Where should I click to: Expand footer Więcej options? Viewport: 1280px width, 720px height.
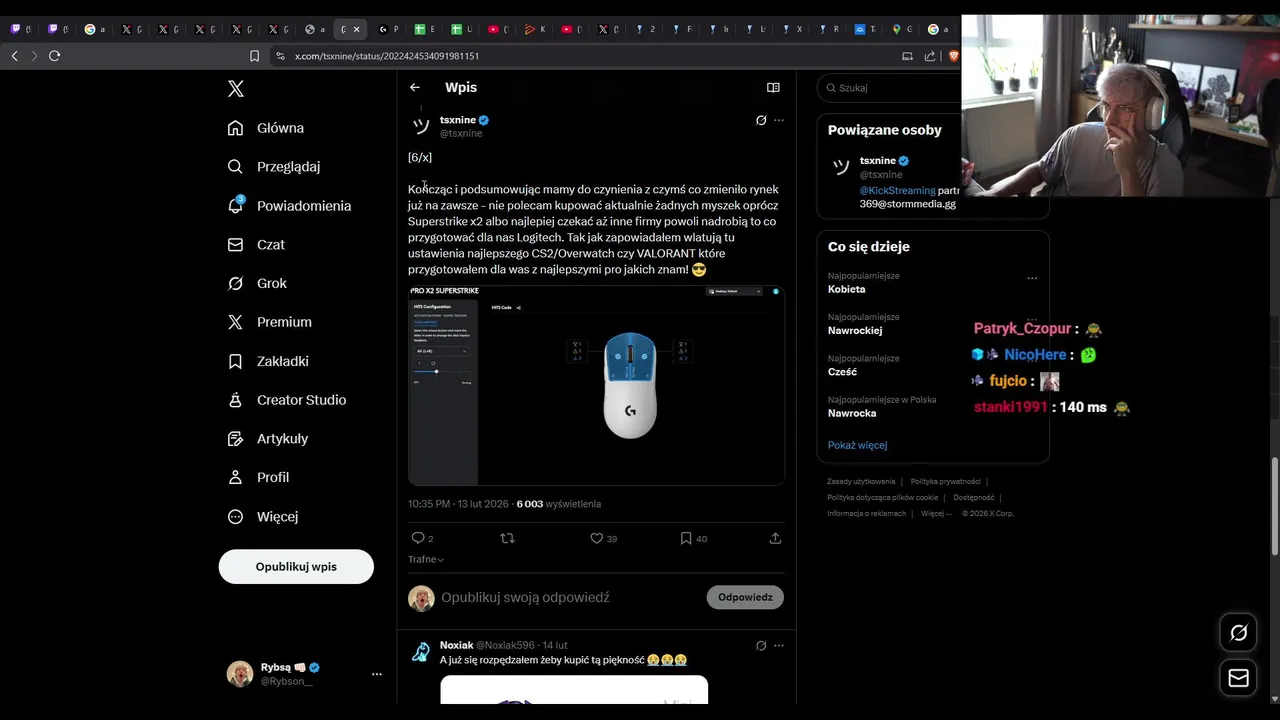(935, 514)
